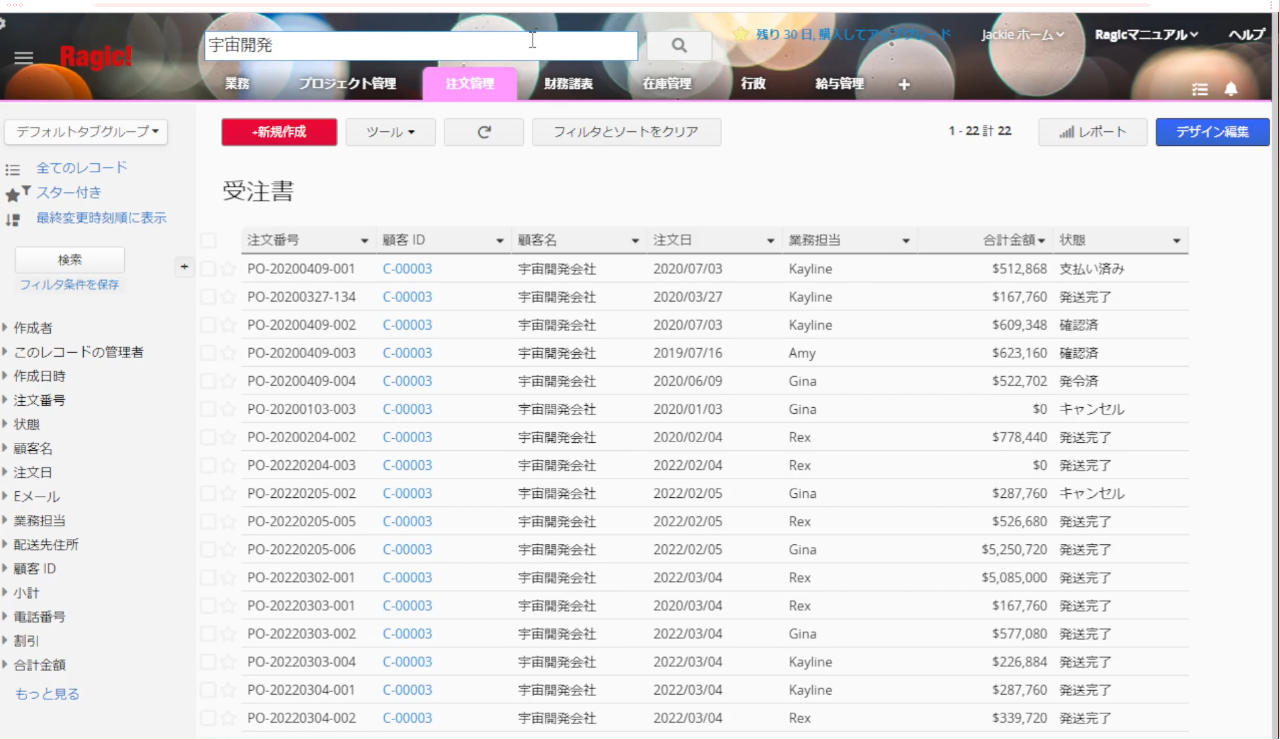Viewport: 1280px width, 740px height.
Task: Click the plus button beside search panel
Action: pyautogui.click(x=183, y=267)
